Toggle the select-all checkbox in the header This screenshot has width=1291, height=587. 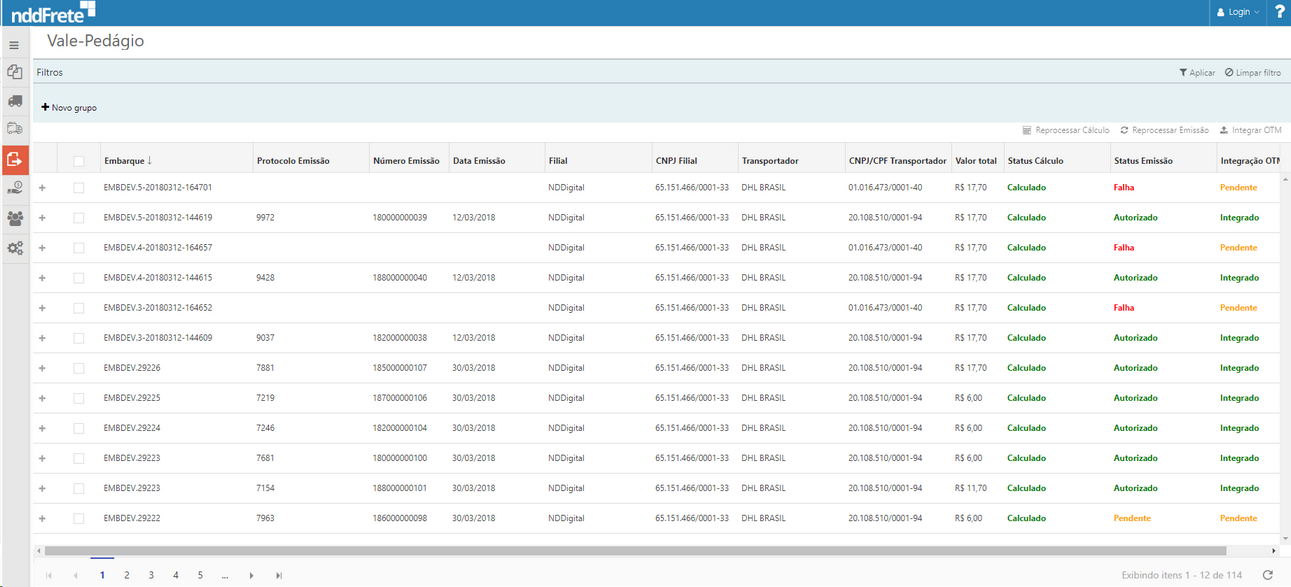click(x=79, y=161)
